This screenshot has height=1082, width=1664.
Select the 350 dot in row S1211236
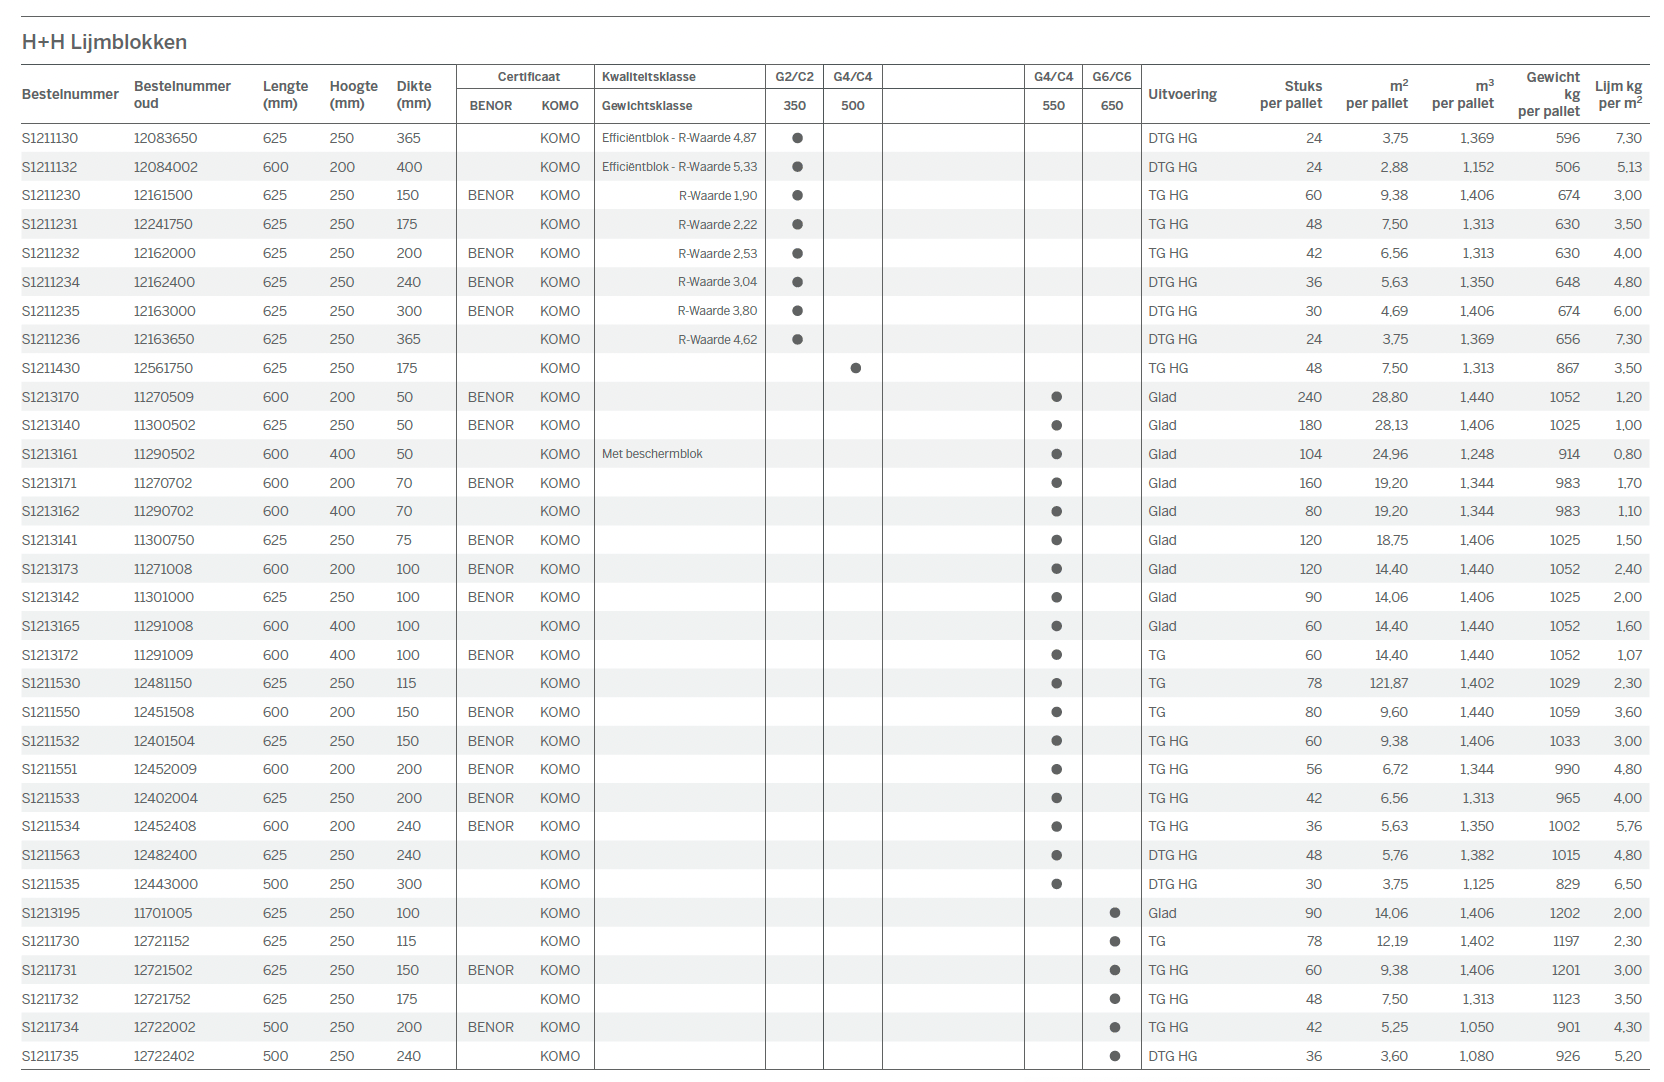point(797,339)
